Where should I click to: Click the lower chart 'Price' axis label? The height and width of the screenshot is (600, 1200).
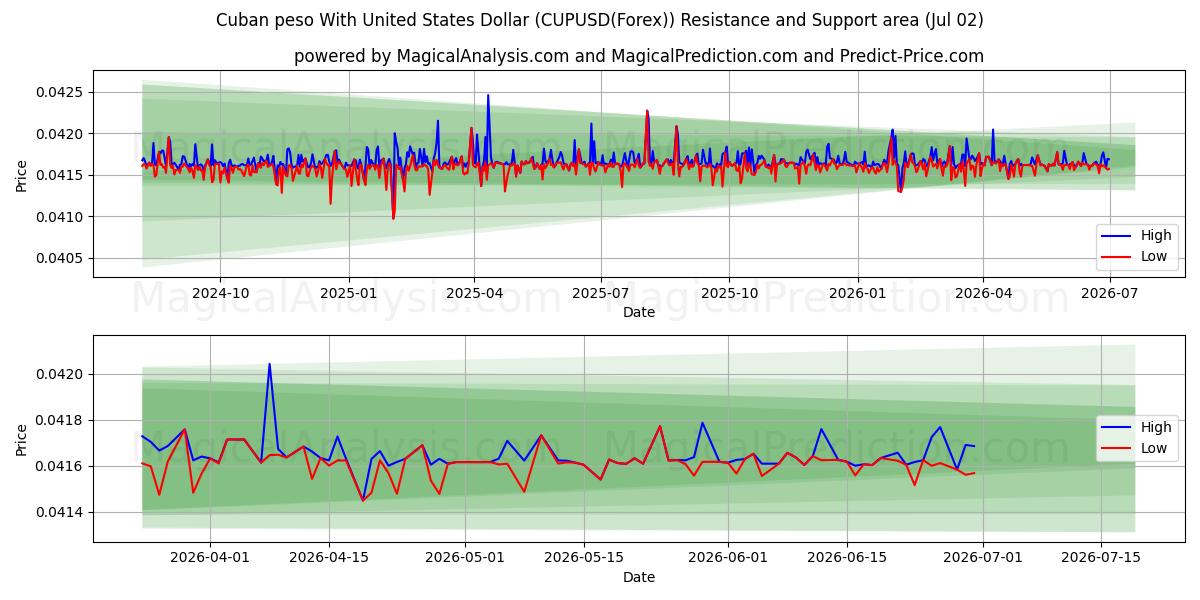click(22, 438)
